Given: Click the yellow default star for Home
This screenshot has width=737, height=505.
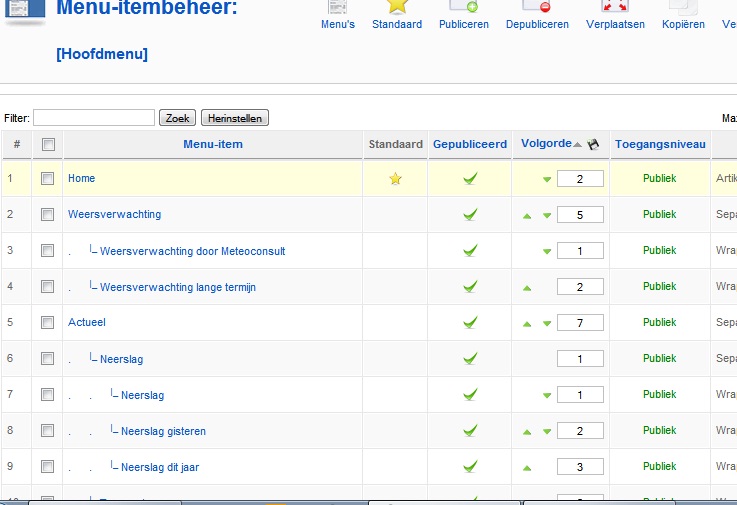Looking at the screenshot, I should 395,179.
